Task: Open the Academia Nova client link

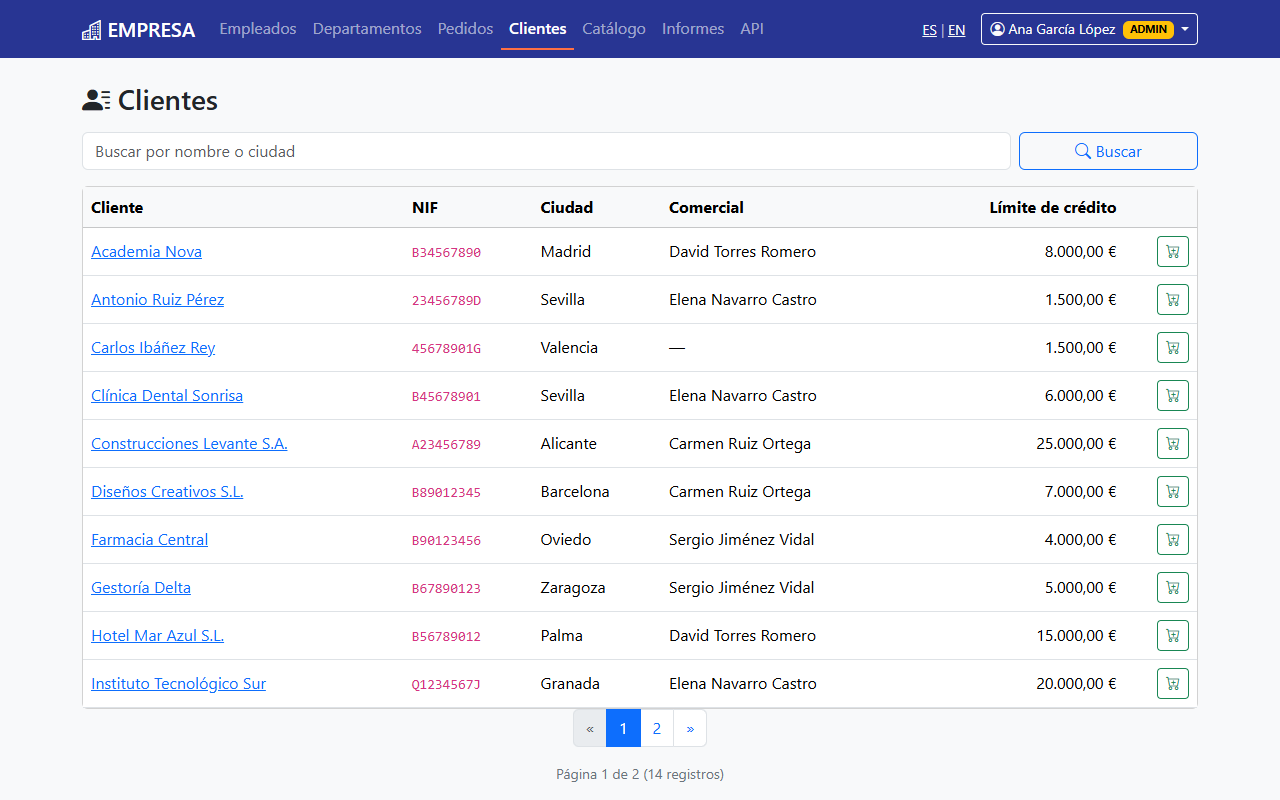Action: point(146,252)
